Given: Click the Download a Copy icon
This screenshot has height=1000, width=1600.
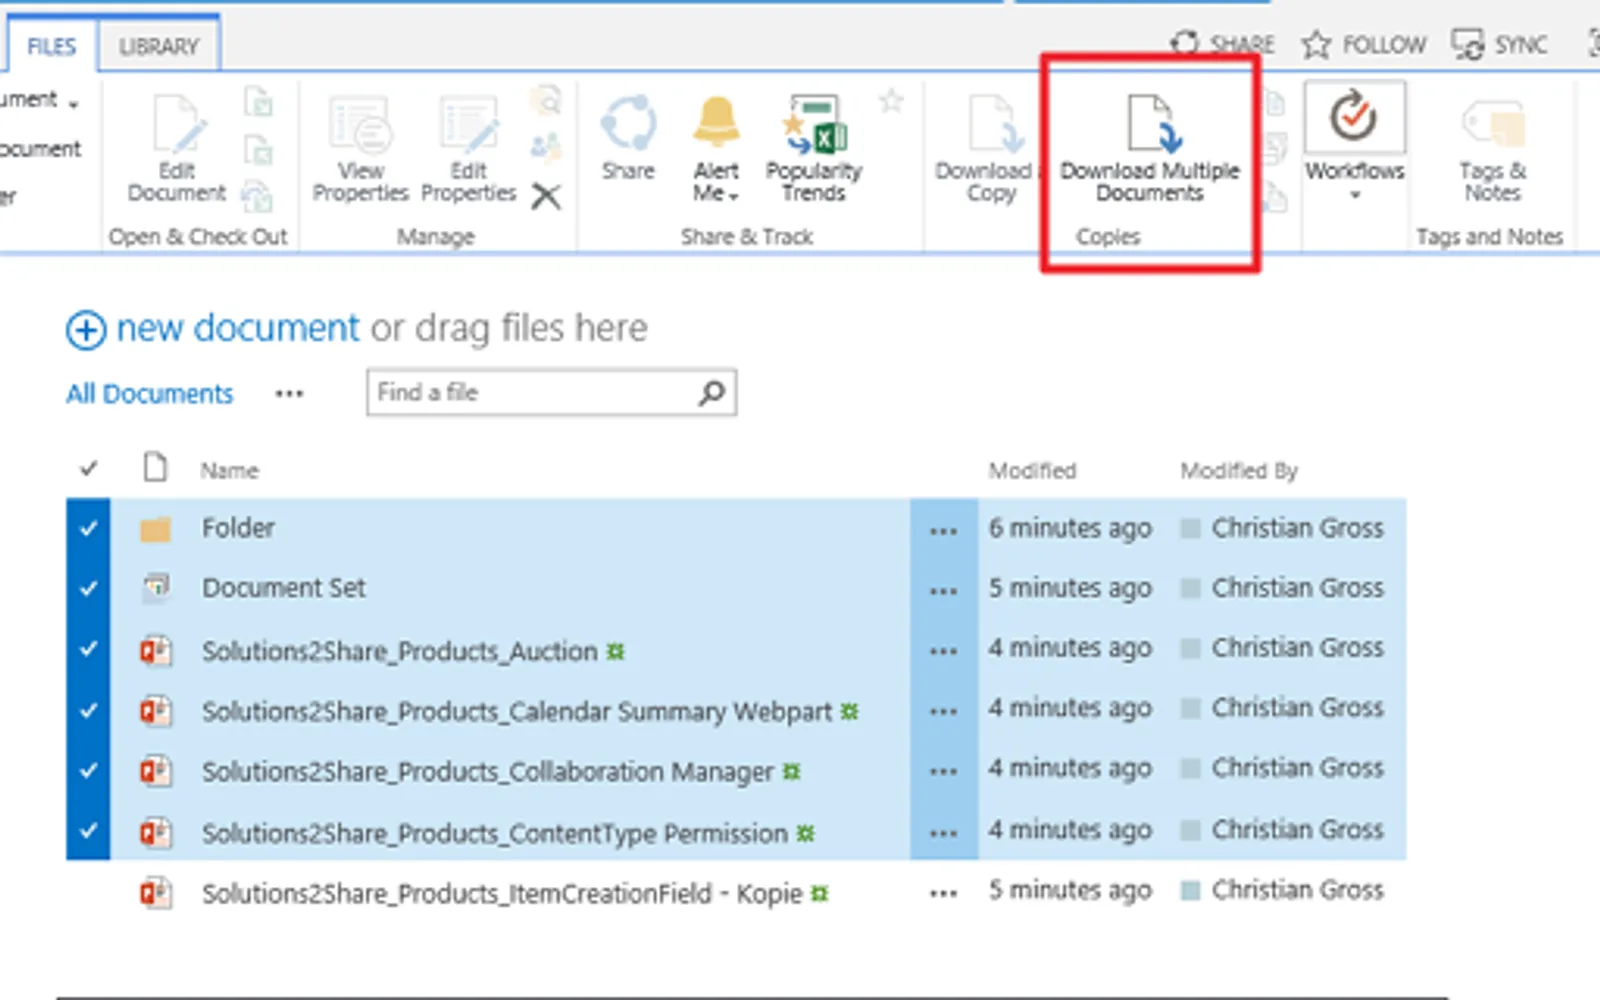Looking at the screenshot, I should (x=990, y=150).
